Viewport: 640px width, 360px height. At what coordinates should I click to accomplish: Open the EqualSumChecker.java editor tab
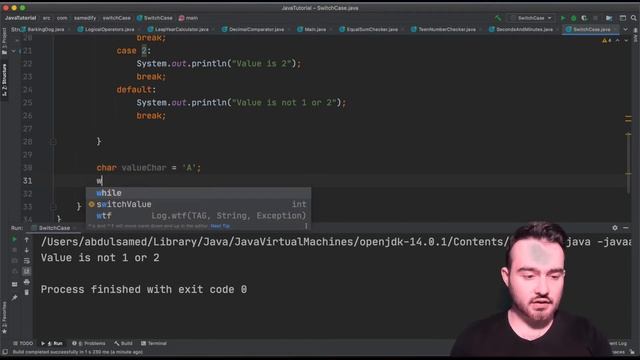[369, 29]
